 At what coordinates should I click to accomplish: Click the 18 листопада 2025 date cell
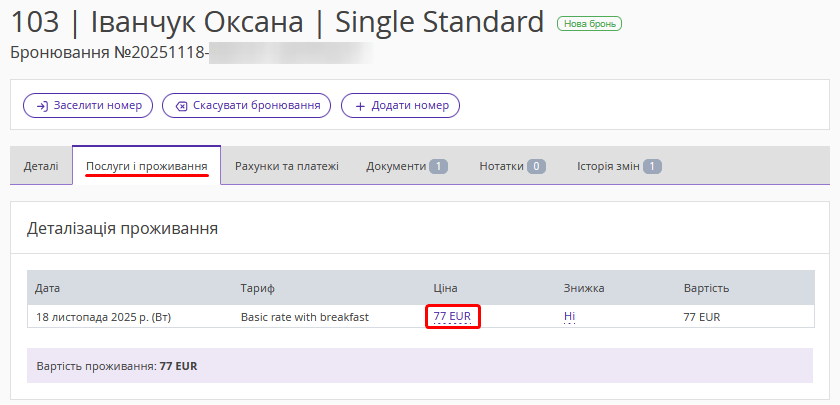point(103,317)
